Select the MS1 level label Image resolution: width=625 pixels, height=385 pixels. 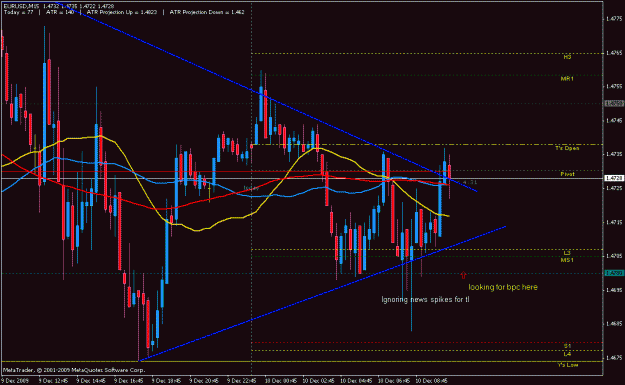click(567, 260)
